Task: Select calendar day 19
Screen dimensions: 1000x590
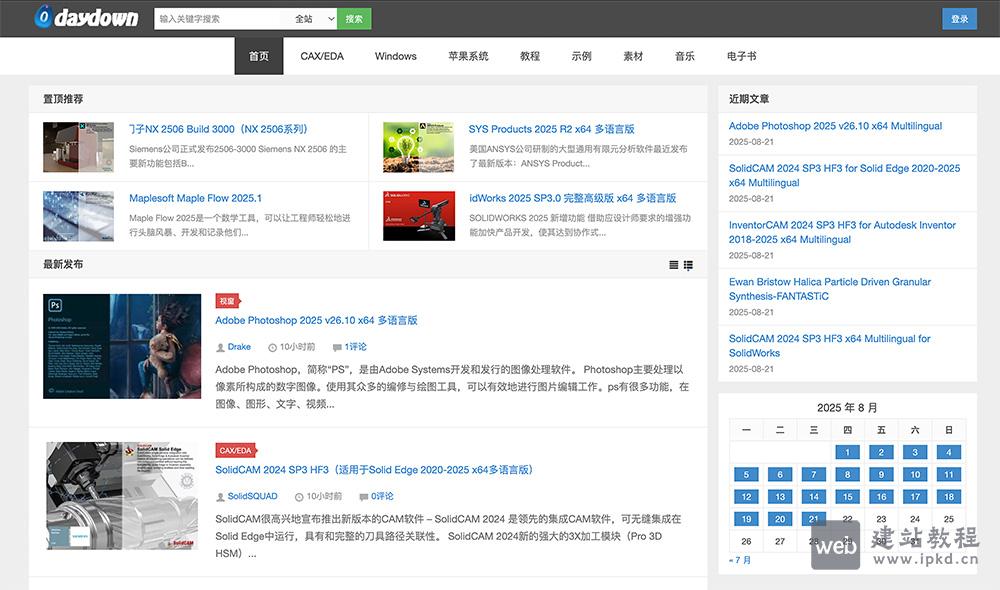Action: tap(746, 519)
